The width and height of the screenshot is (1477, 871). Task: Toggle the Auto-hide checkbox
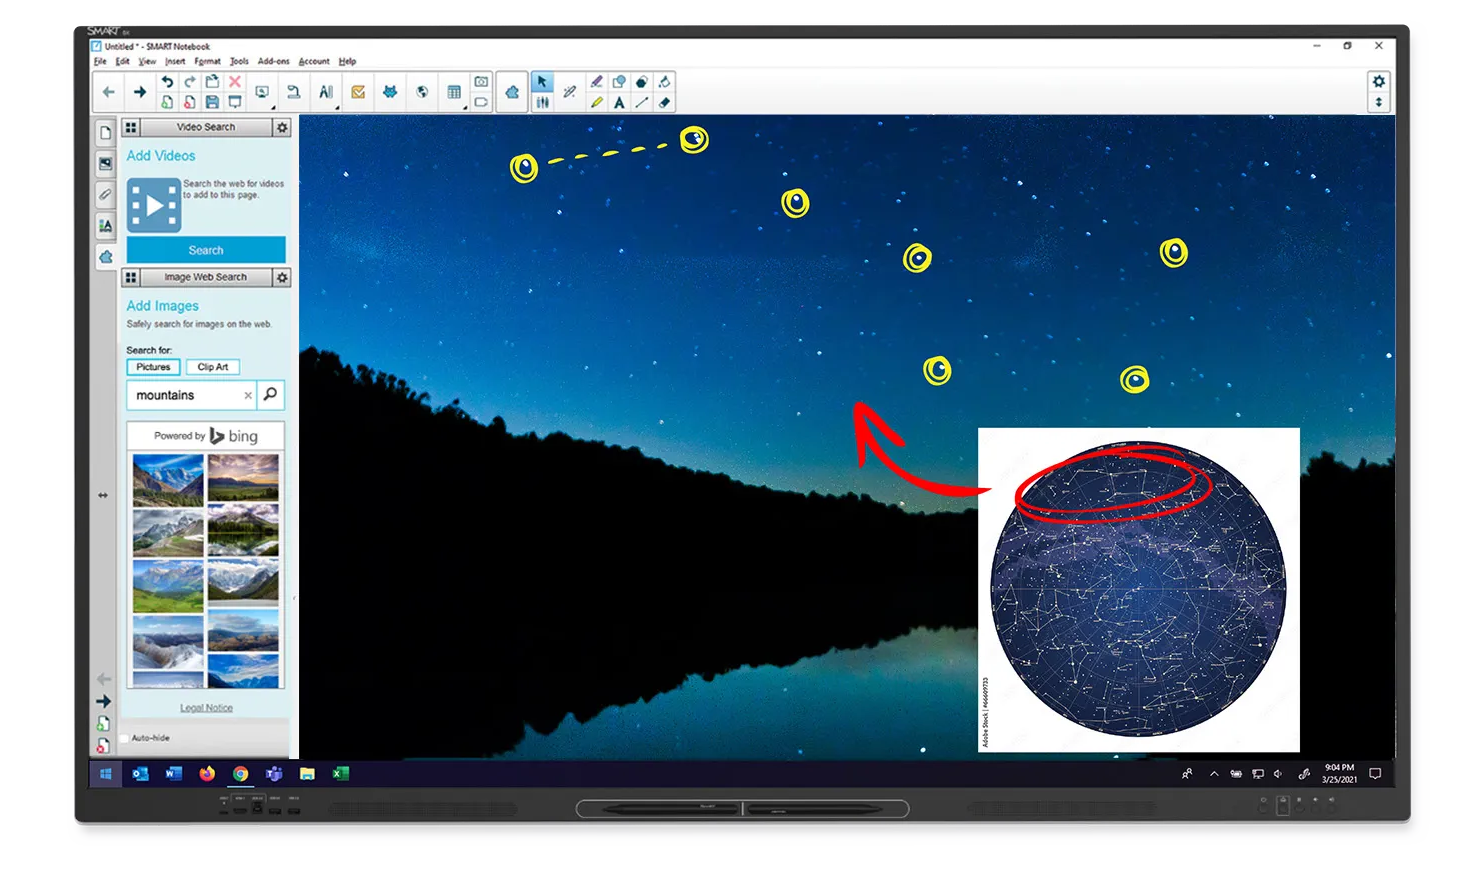124,738
